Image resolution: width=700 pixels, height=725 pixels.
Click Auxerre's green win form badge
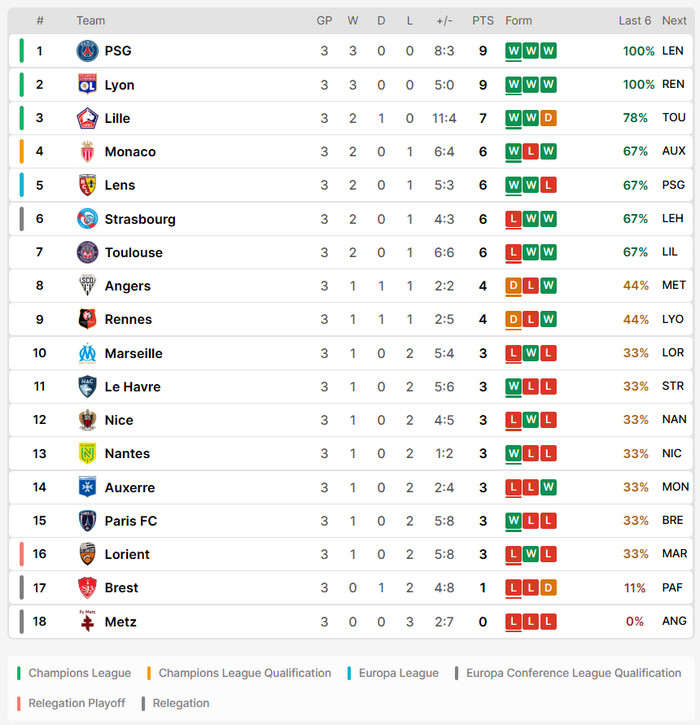[548, 487]
